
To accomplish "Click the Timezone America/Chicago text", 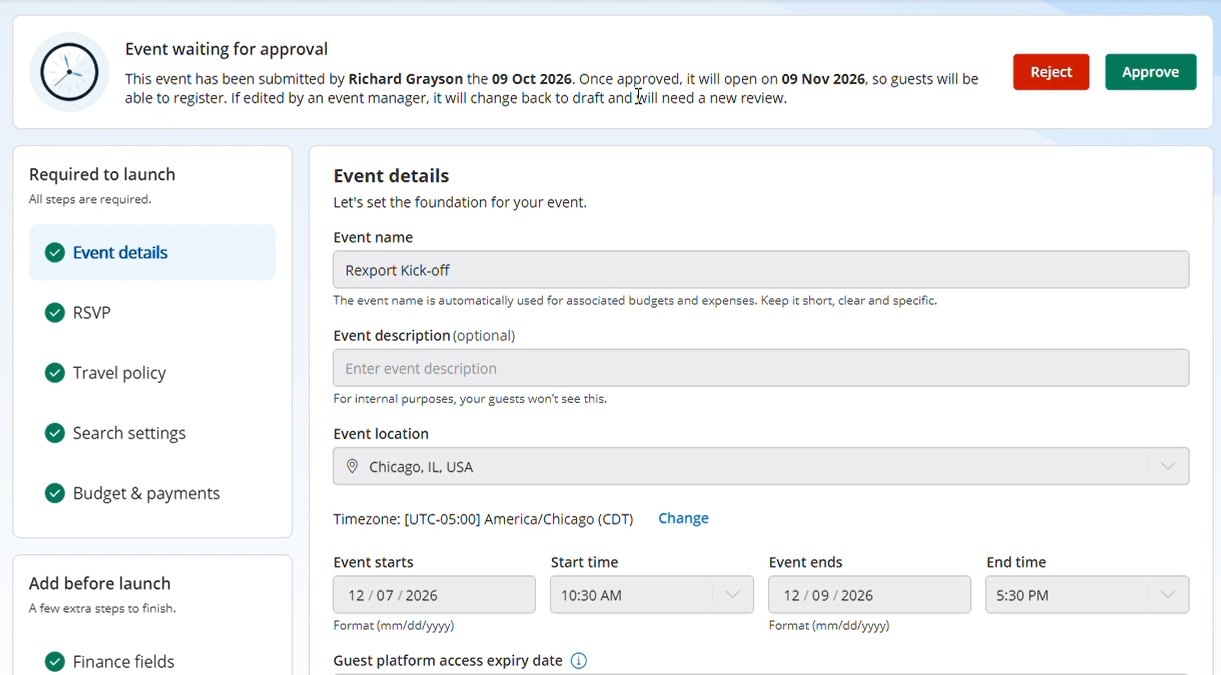I will 483,519.
